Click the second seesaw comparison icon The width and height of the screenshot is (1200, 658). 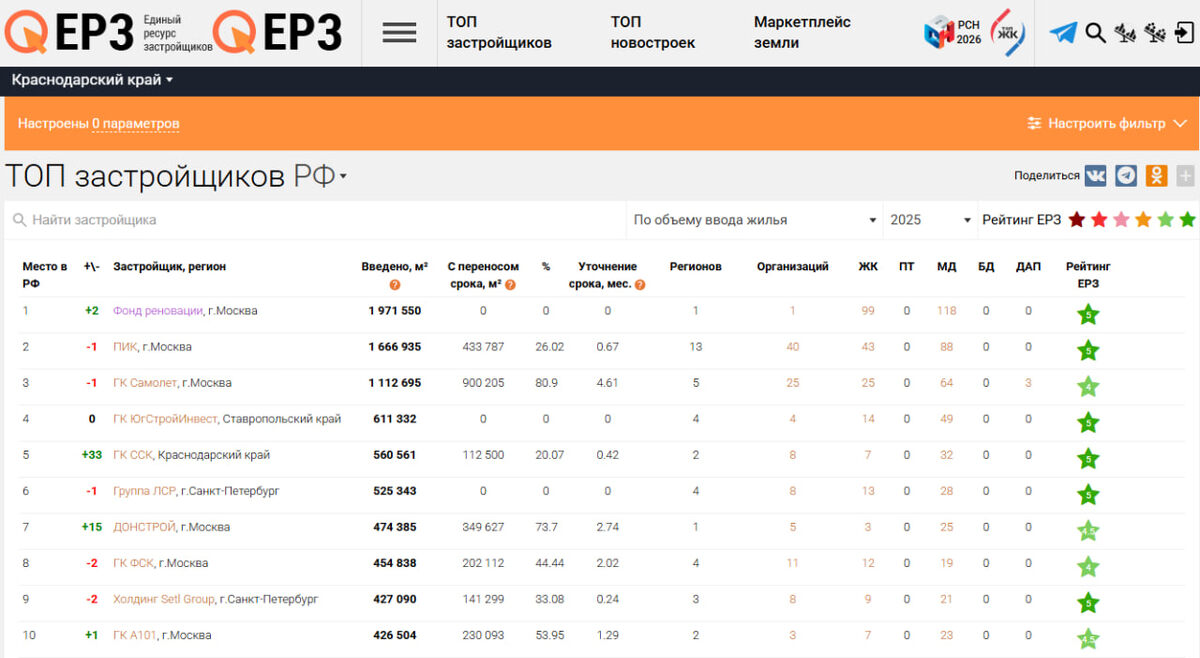point(1154,33)
